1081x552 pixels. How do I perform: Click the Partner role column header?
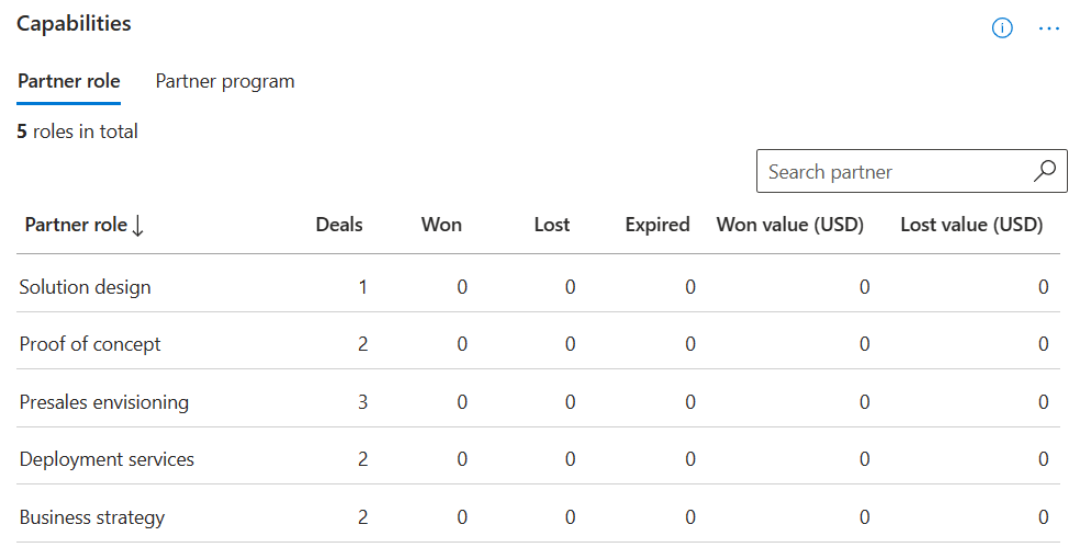(x=76, y=225)
